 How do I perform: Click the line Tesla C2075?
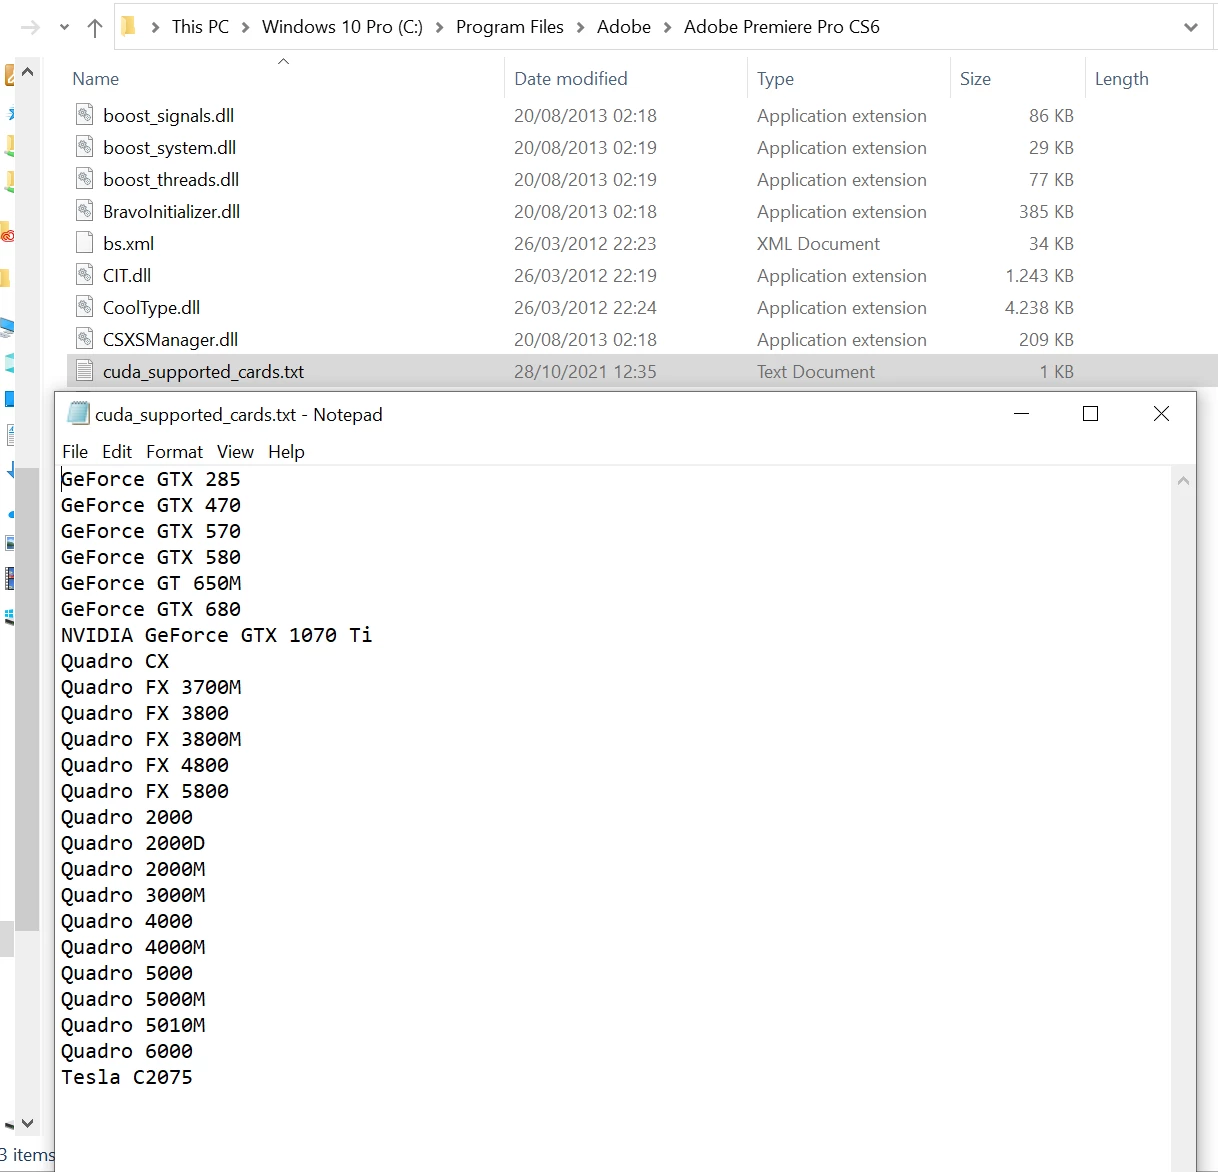click(x=127, y=1077)
